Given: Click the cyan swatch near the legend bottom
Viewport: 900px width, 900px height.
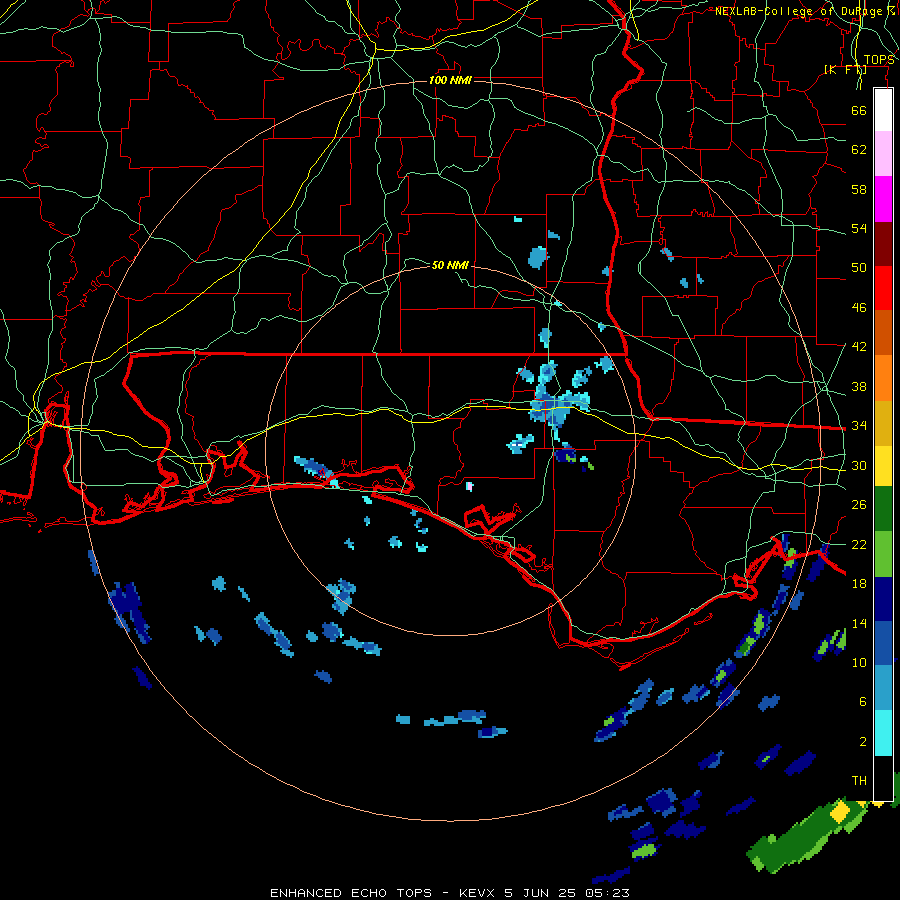Looking at the screenshot, I should point(883,733).
